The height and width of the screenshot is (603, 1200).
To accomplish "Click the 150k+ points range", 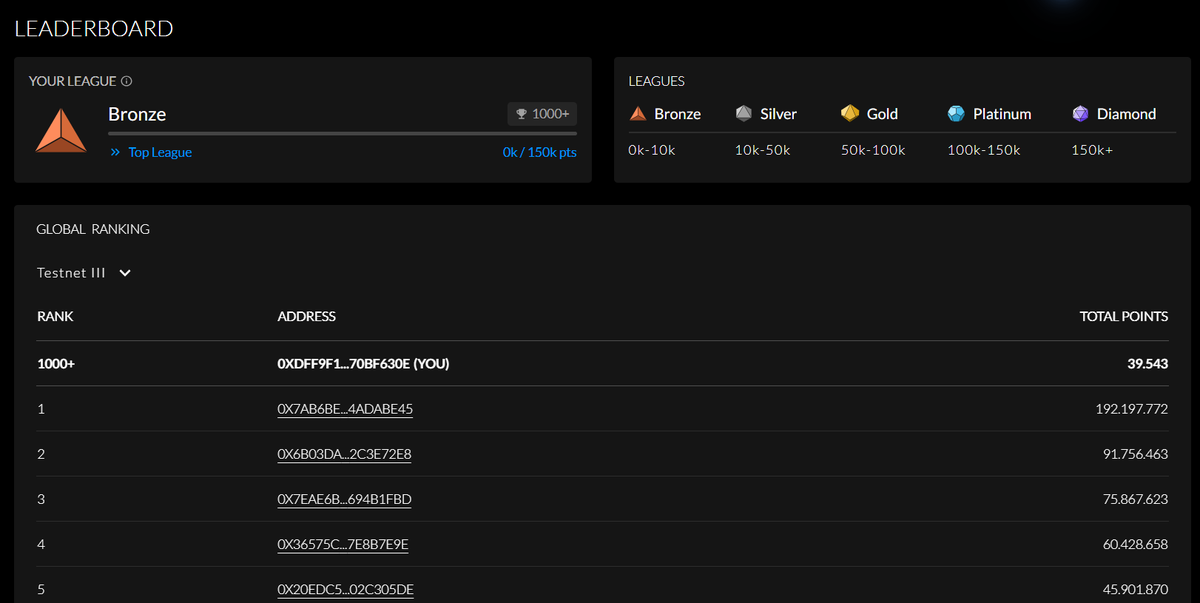I will (1091, 150).
